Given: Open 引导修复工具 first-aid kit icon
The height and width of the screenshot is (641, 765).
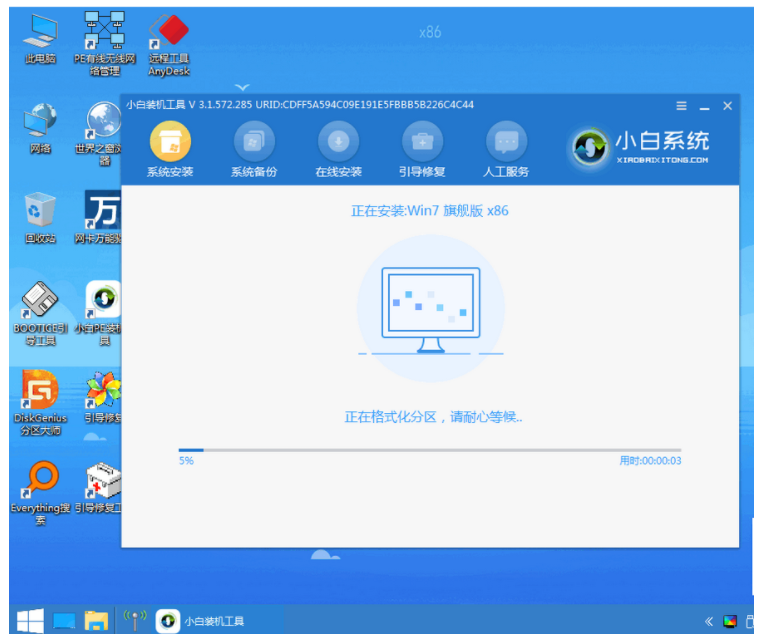Looking at the screenshot, I should coord(100,488).
